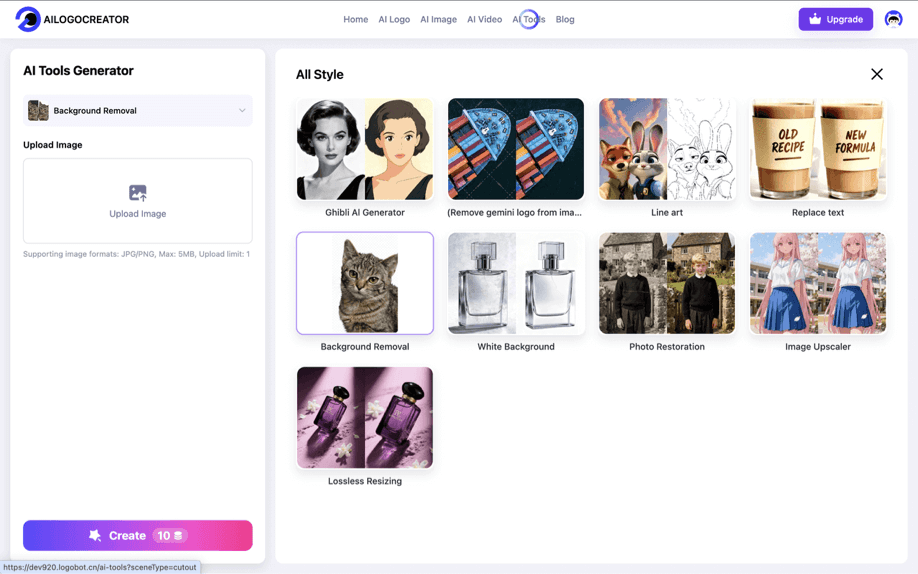Click the Create button
Viewport: 918px width, 574px height.
tap(138, 535)
